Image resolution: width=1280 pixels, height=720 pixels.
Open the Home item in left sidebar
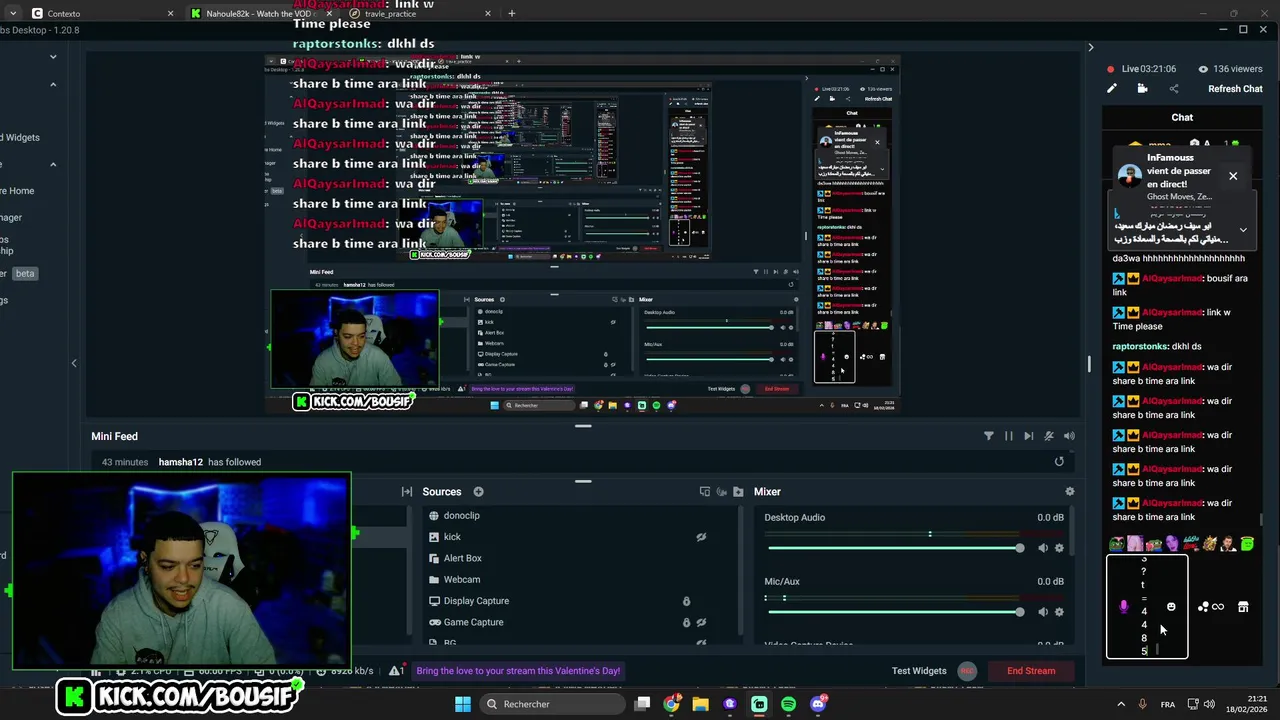click(18, 191)
